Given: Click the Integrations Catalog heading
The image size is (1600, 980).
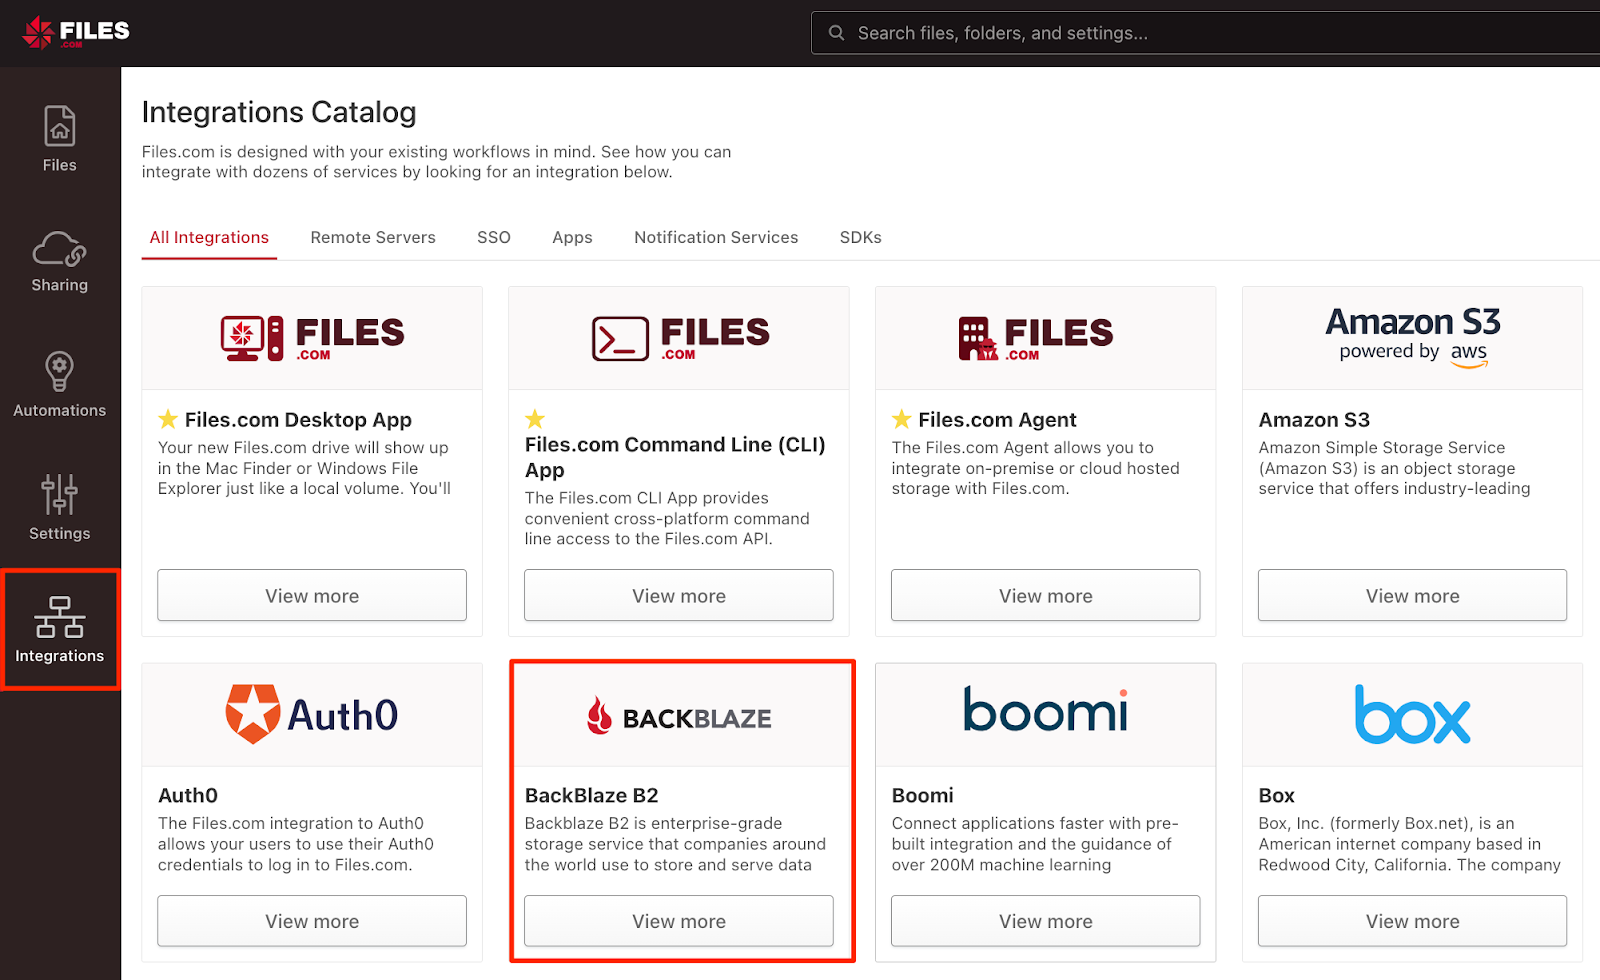Looking at the screenshot, I should [279, 112].
